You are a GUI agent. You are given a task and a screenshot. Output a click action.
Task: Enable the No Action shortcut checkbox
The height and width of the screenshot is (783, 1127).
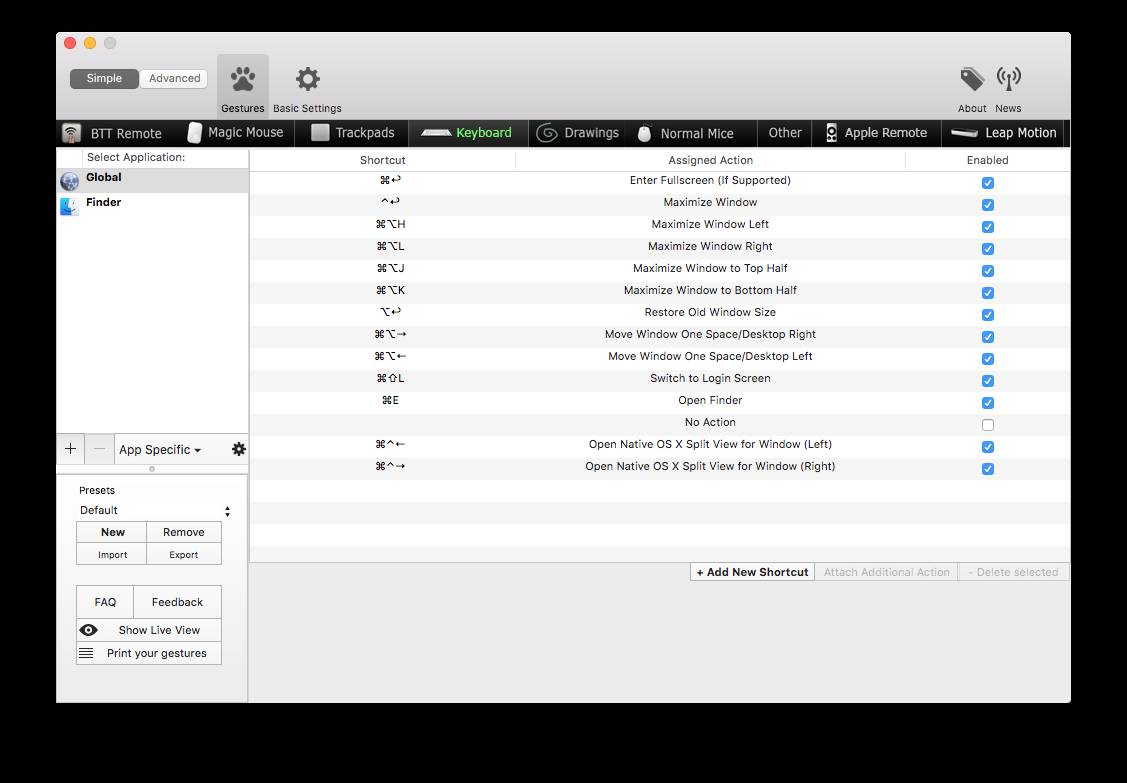988,425
